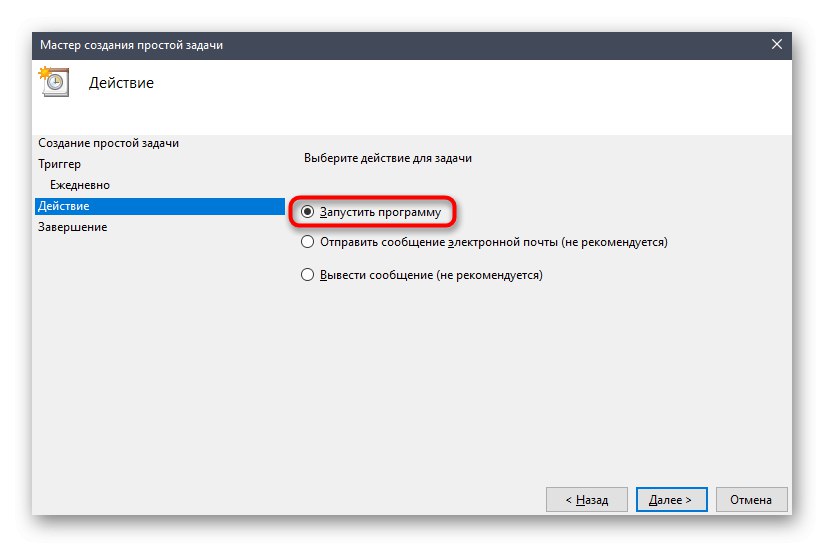Click the Запустить программу label text

tap(379, 212)
